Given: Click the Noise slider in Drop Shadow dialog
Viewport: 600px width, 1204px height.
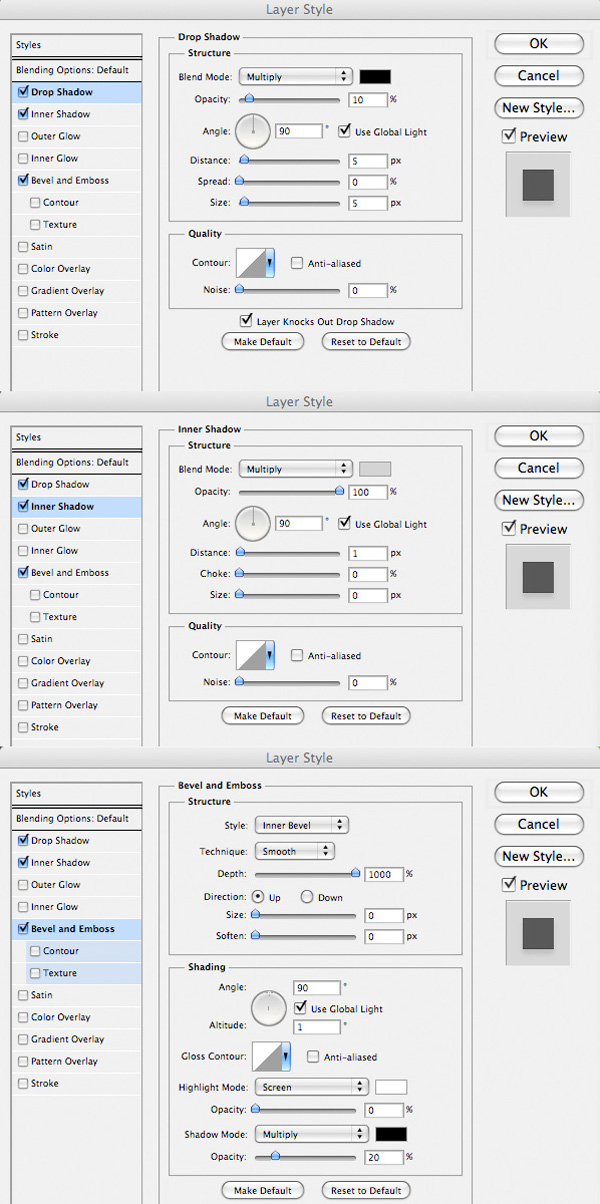Looking at the screenshot, I should coord(290,290).
